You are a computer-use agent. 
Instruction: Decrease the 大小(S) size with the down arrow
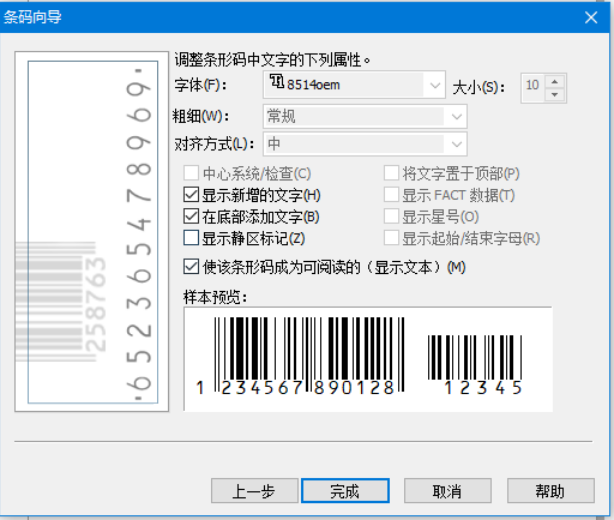pos(554,95)
